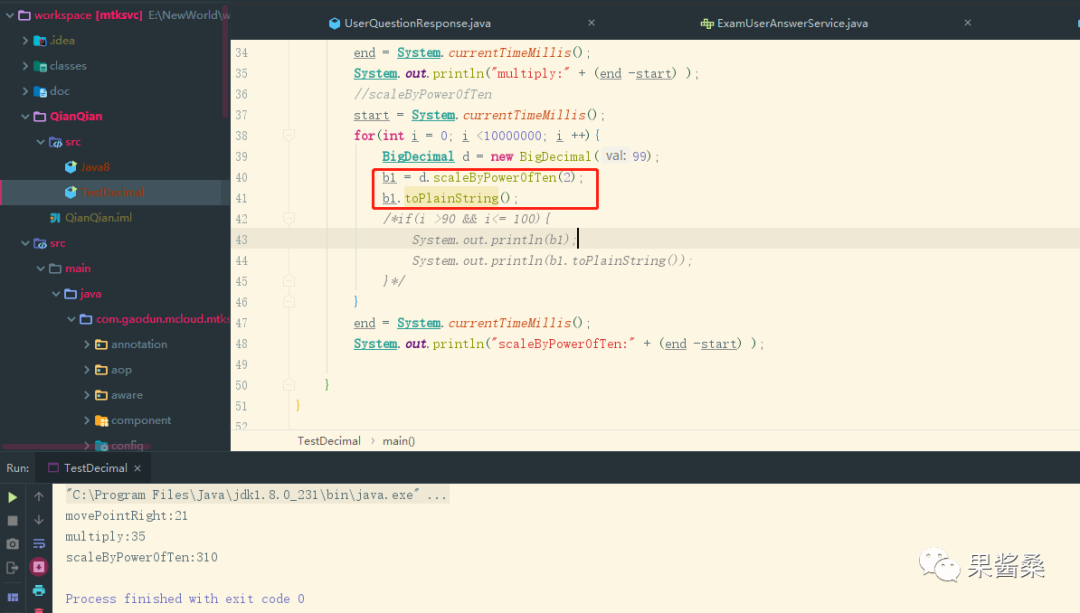This screenshot has height=613, width=1080.
Task: Toggle code fold marker at line 50
Action: (289, 385)
